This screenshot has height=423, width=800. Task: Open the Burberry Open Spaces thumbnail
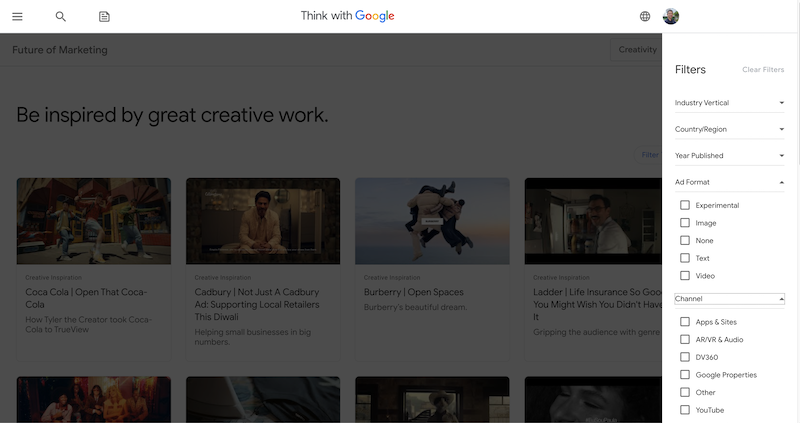(x=432, y=221)
